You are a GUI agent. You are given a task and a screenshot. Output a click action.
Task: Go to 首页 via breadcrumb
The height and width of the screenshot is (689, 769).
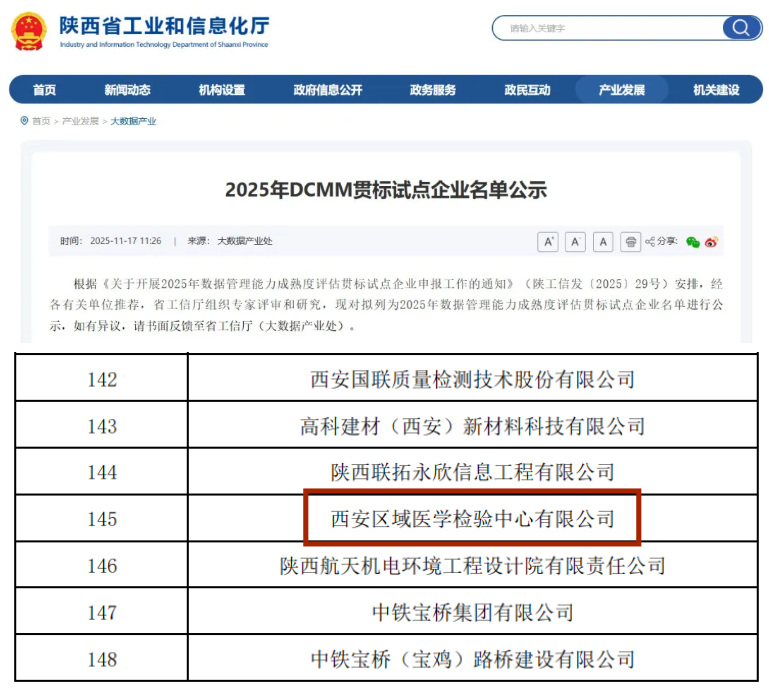point(41,121)
